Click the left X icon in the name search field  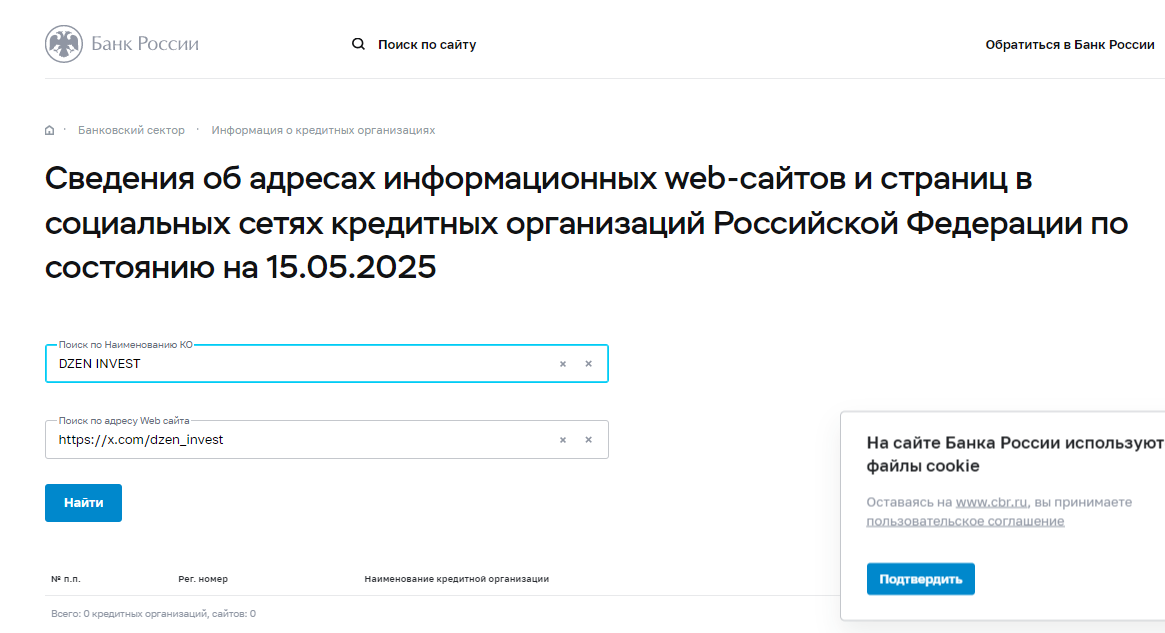(563, 364)
